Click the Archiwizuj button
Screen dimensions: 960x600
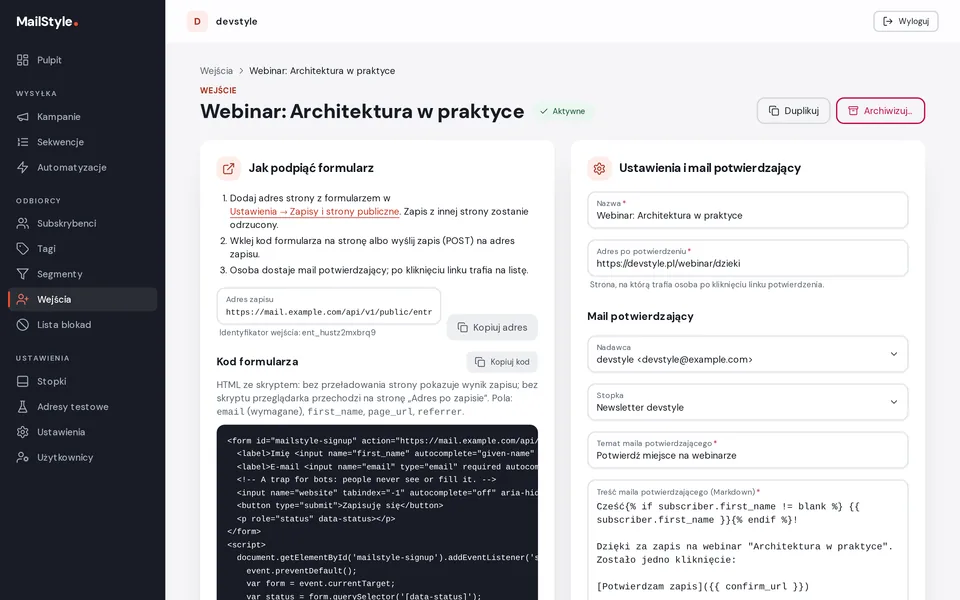(880, 111)
